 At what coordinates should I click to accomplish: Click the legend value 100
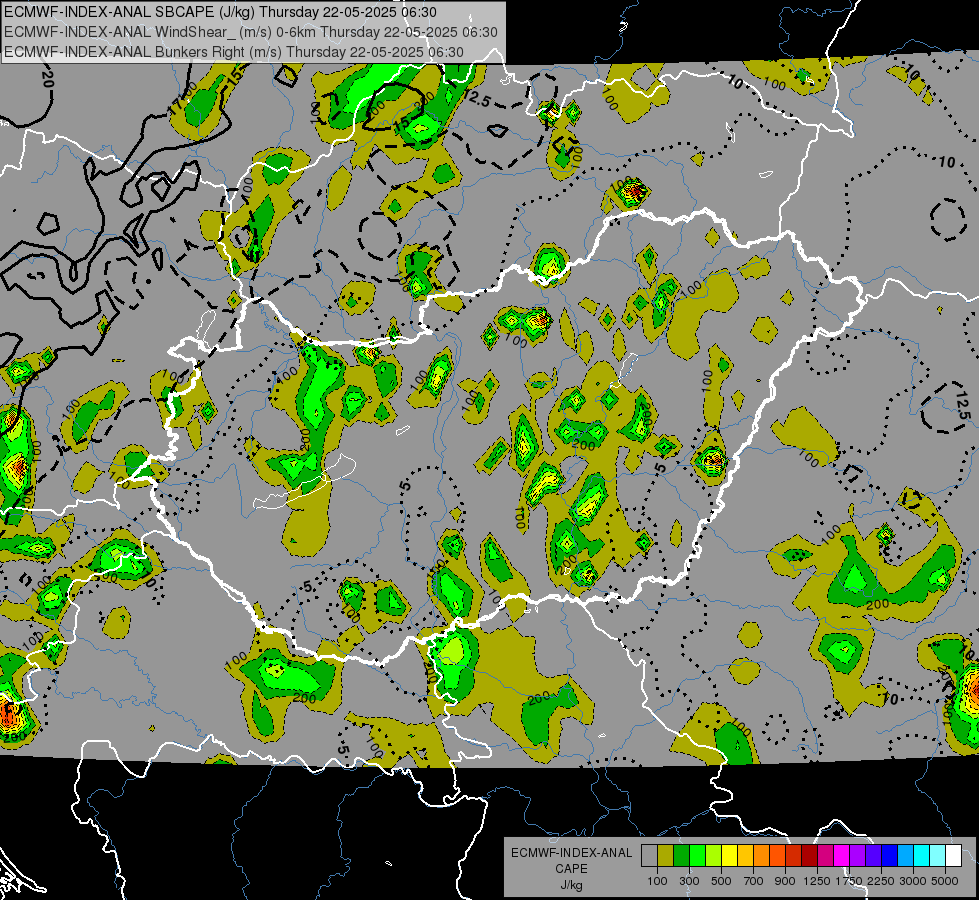(657, 881)
